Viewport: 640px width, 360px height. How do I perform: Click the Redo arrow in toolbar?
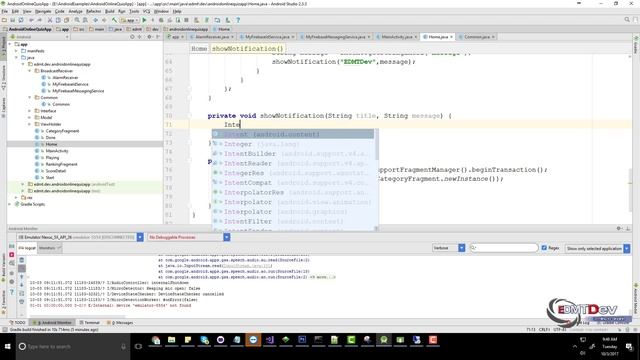tap(40, 20)
